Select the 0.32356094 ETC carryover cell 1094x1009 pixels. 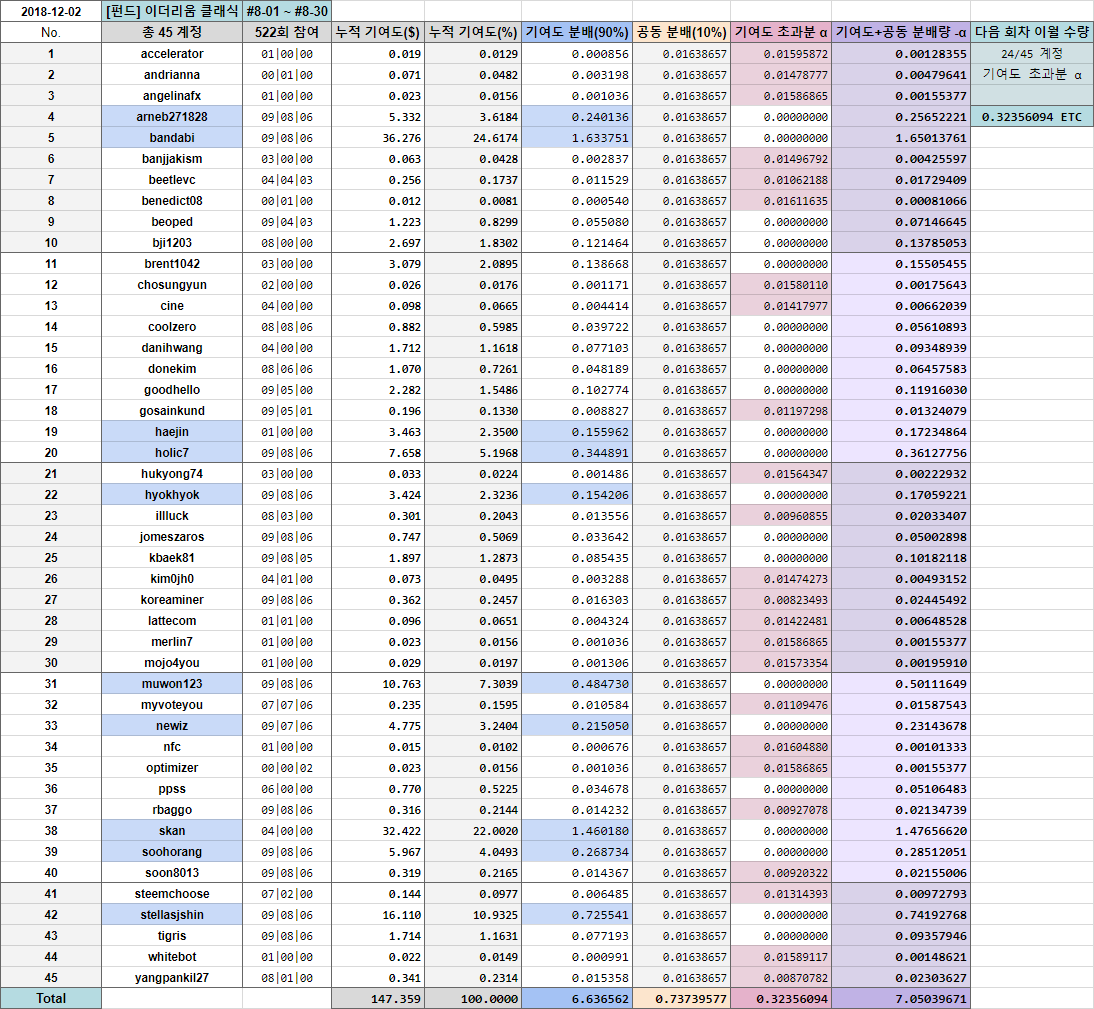(x=1032, y=117)
